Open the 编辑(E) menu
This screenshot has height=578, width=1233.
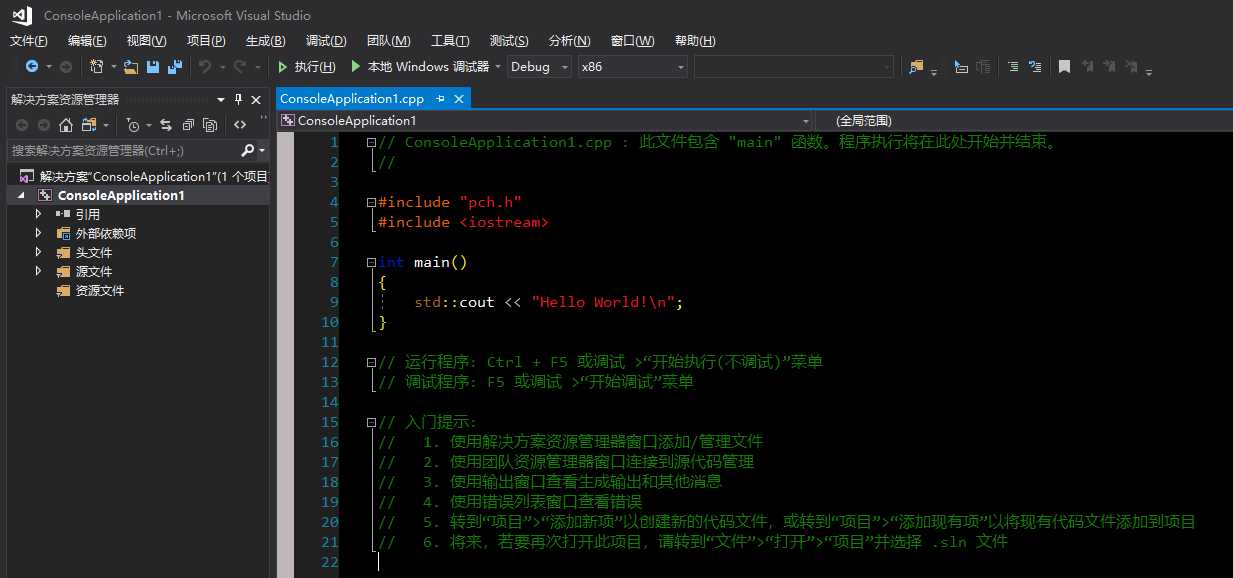point(87,40)
